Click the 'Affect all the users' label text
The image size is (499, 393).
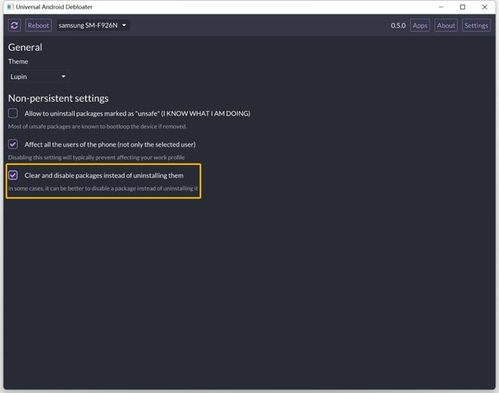pos(110,145)
